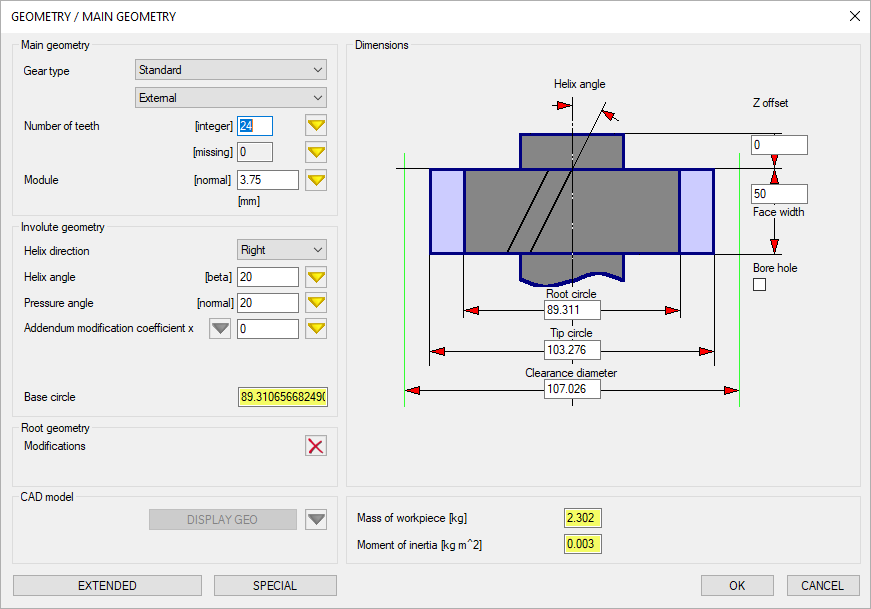Click the Face width input field

[779, 194]
